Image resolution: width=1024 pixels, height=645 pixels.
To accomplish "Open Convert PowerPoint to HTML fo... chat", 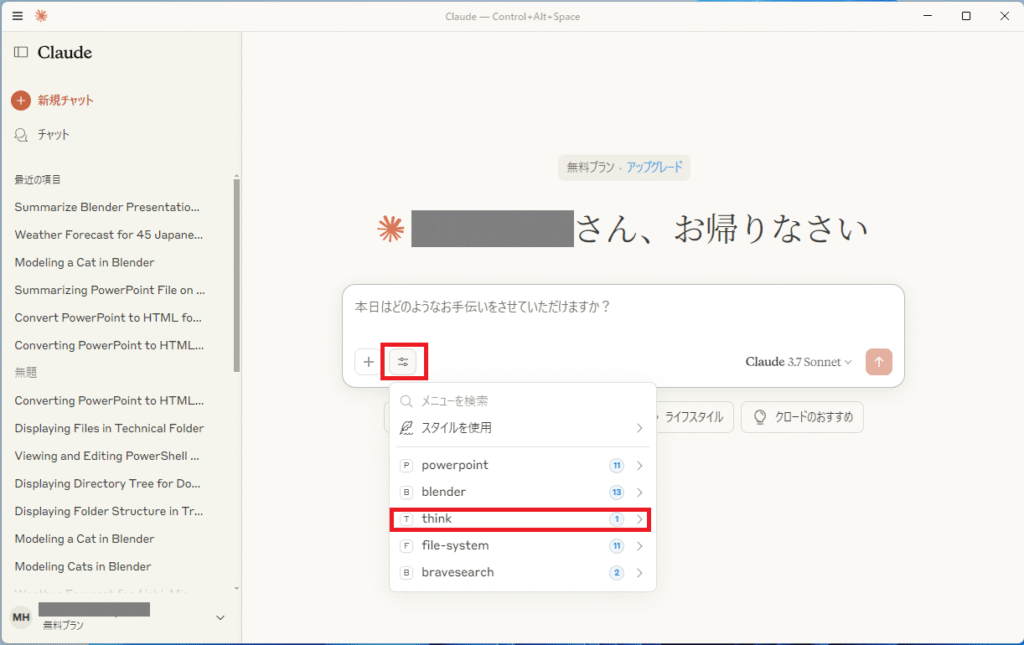I will click(108, 317).
